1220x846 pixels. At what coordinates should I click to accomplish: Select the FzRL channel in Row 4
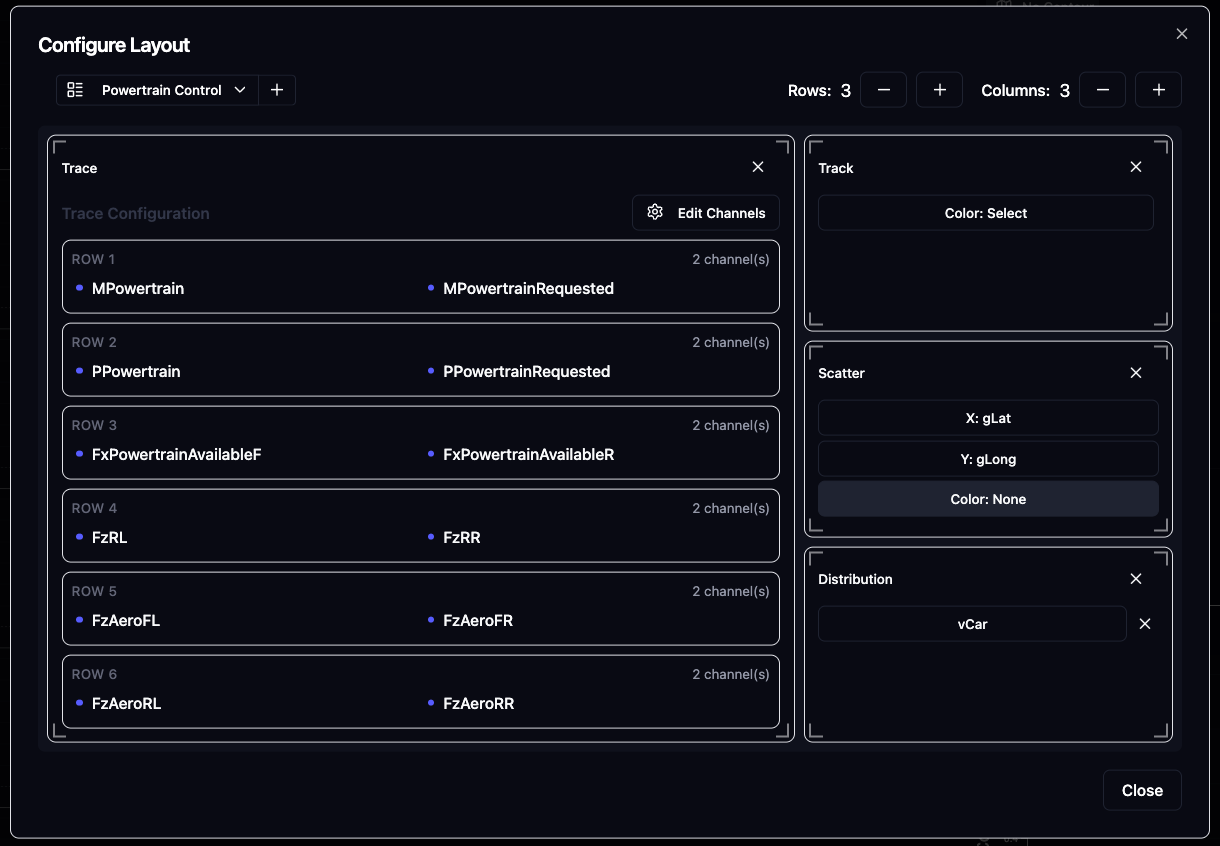click(109, 537)
